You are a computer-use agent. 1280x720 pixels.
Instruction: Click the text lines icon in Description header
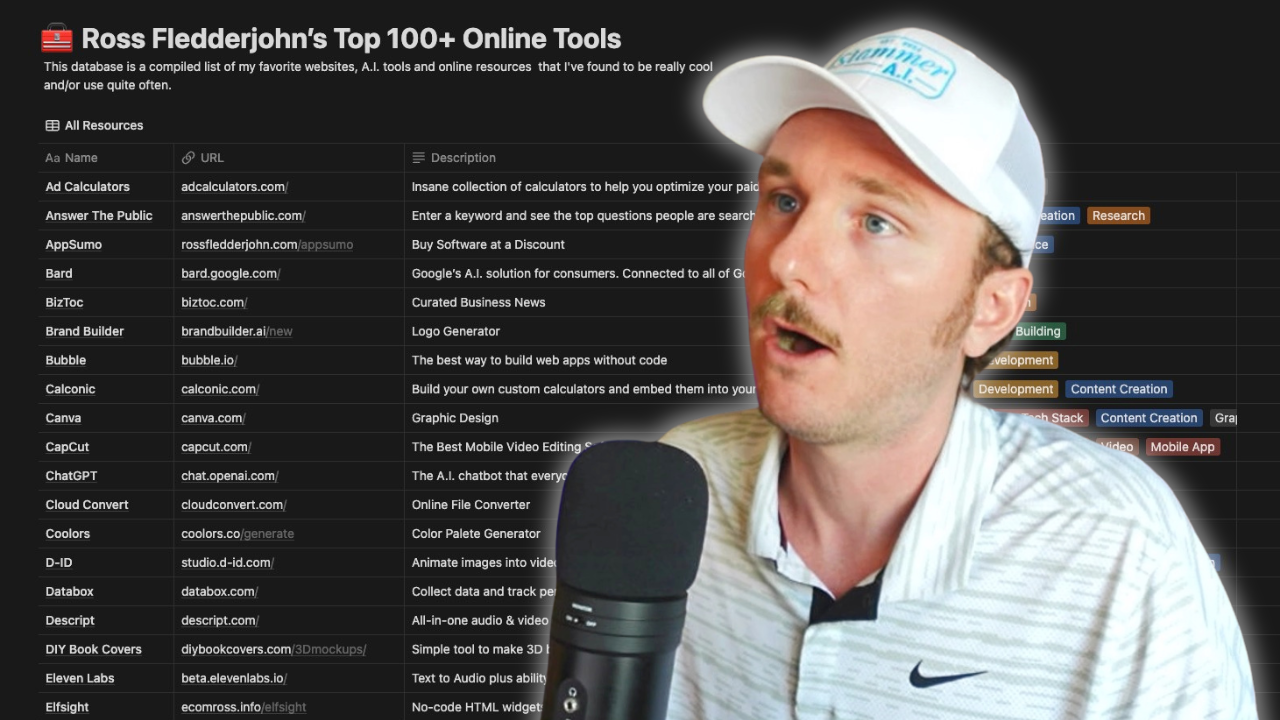pyautogui.click(x=417, y=157)
